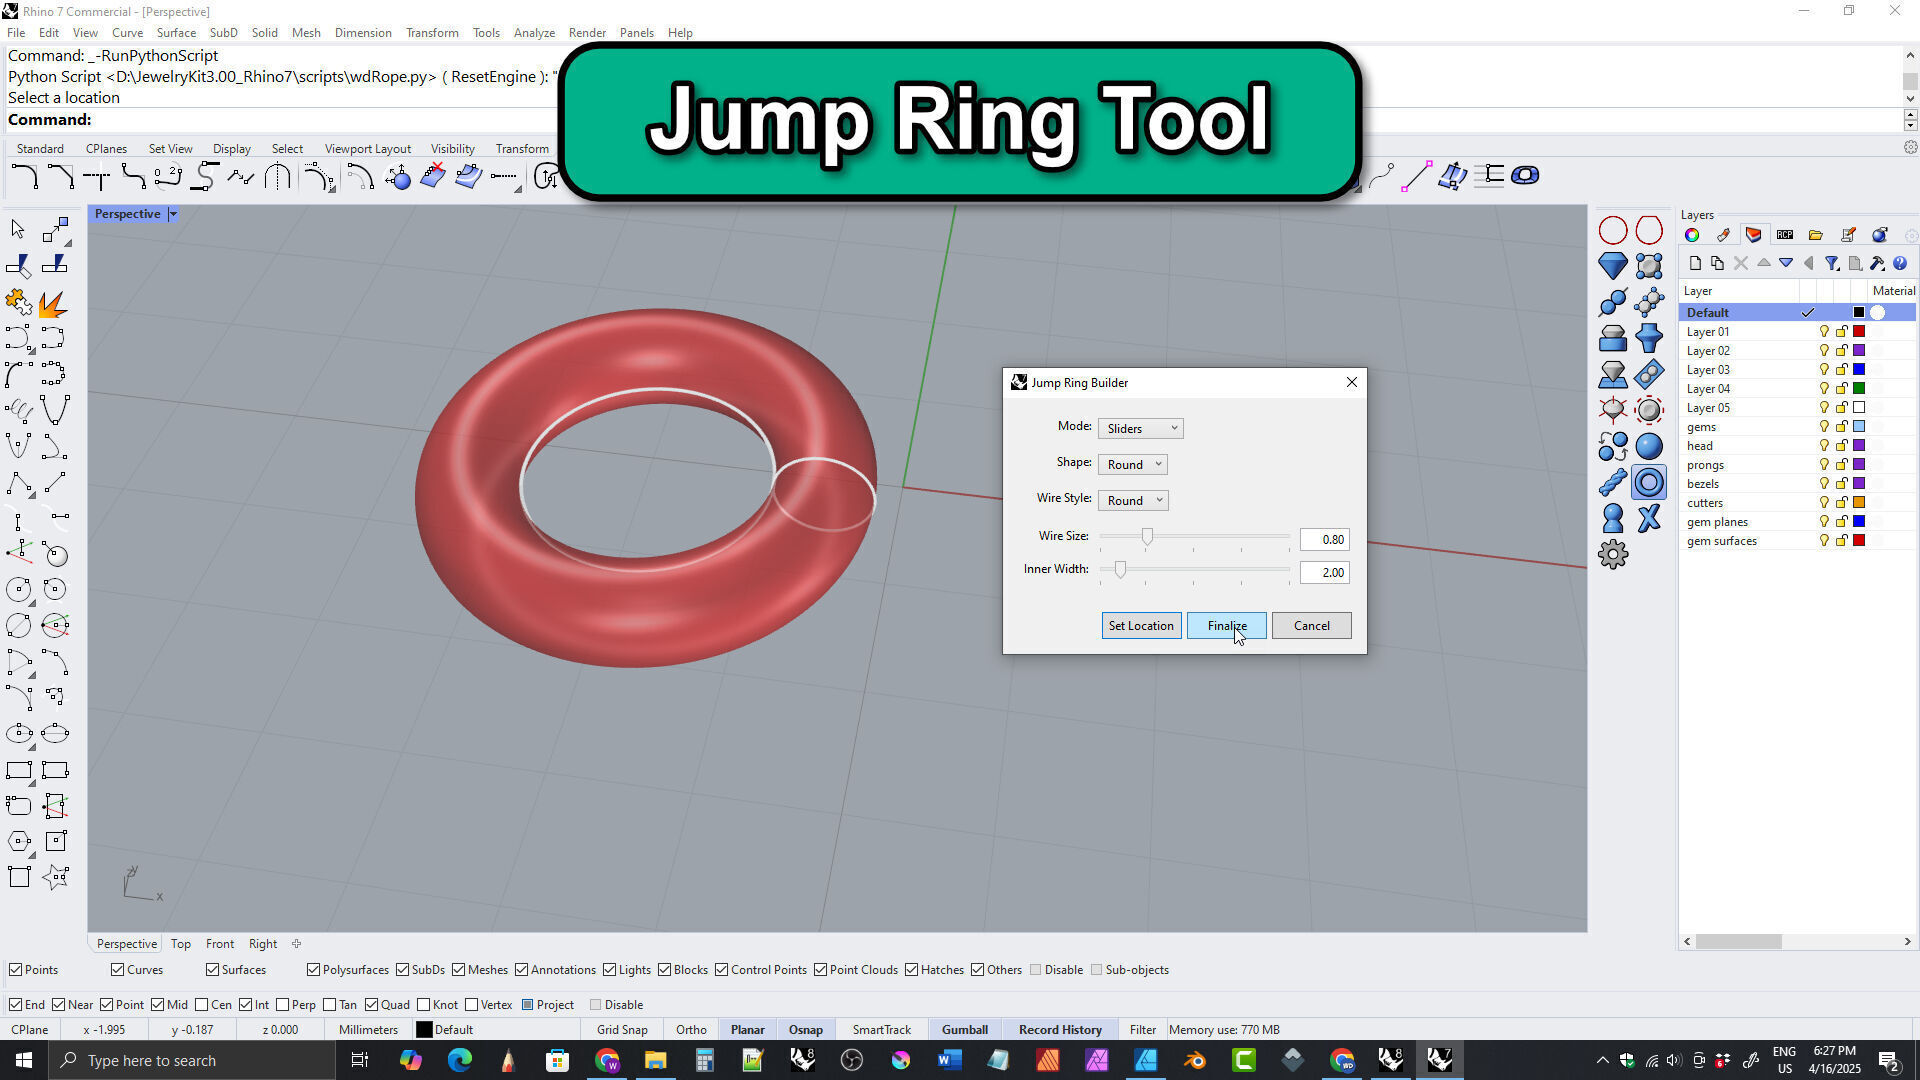This screenshot has height=1080, width=1920.
Task: Click the red circle ring-size icon
Action: coord(1613,231)
